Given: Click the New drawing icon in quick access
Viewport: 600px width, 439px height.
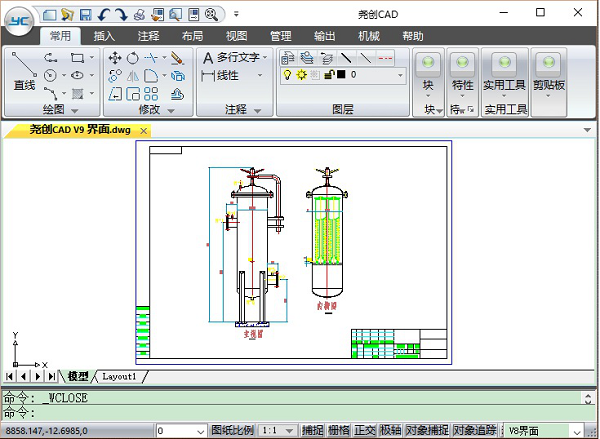Looking at the screenshot, I should coord(50,15).
